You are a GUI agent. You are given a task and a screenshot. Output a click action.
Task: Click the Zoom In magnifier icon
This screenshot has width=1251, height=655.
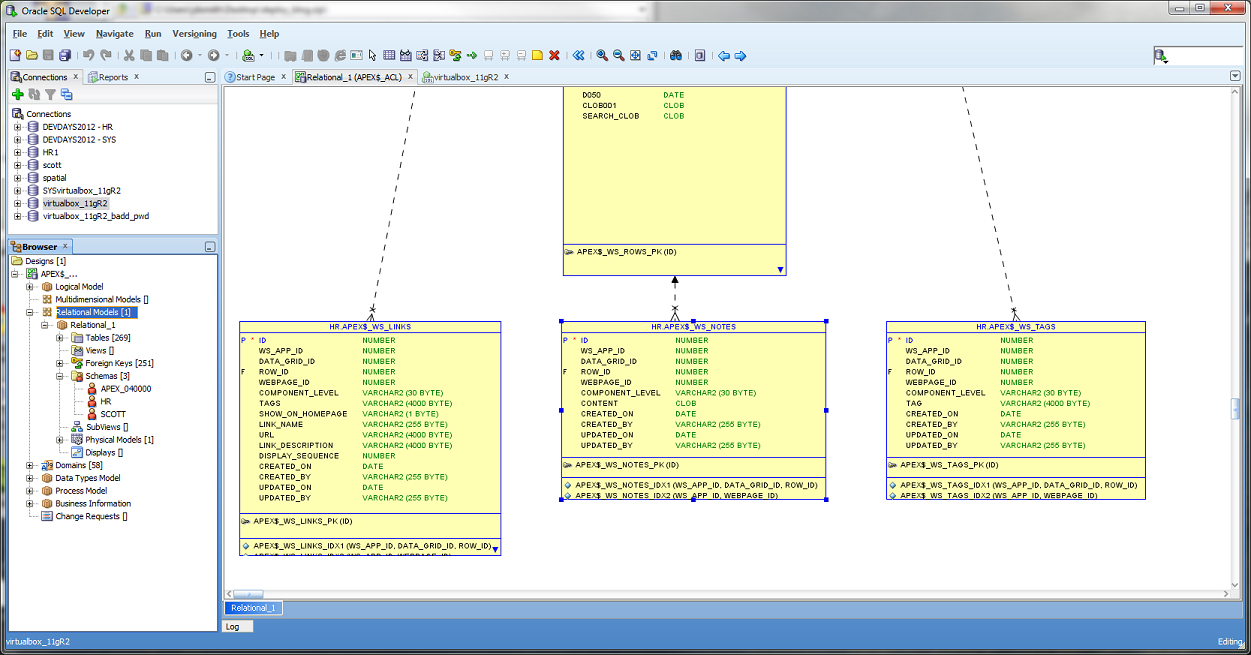pos(602,55)
